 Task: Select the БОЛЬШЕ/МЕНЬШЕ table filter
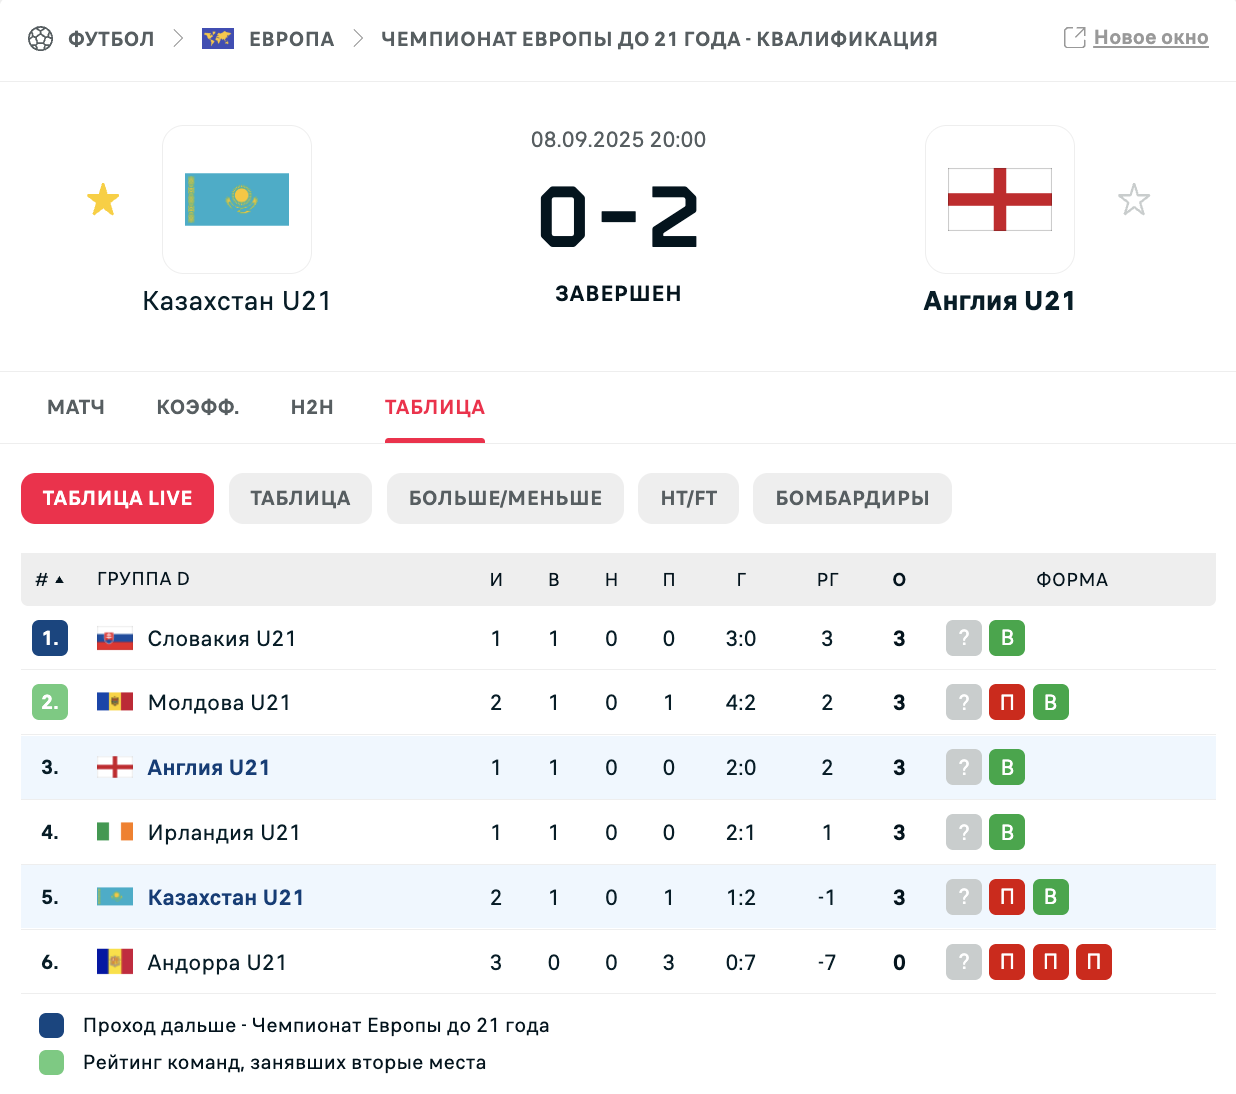(506, 498)
